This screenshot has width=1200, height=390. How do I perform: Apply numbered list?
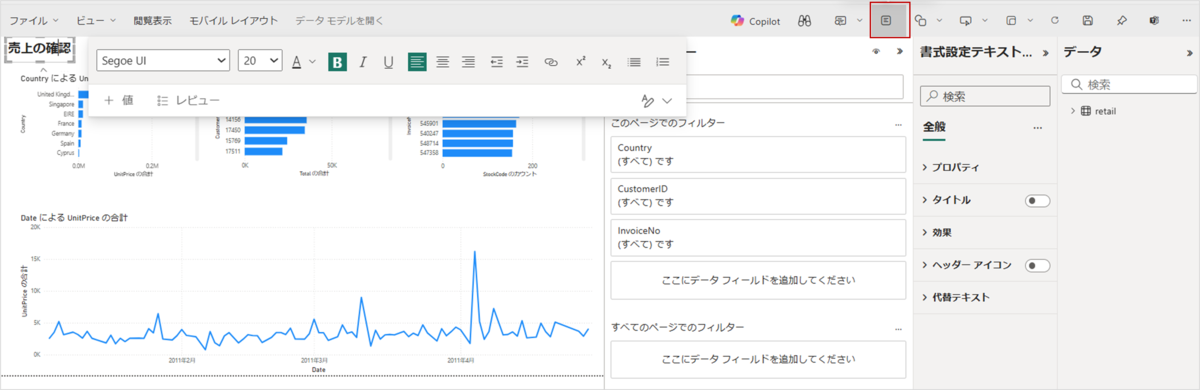coord(662,62)
